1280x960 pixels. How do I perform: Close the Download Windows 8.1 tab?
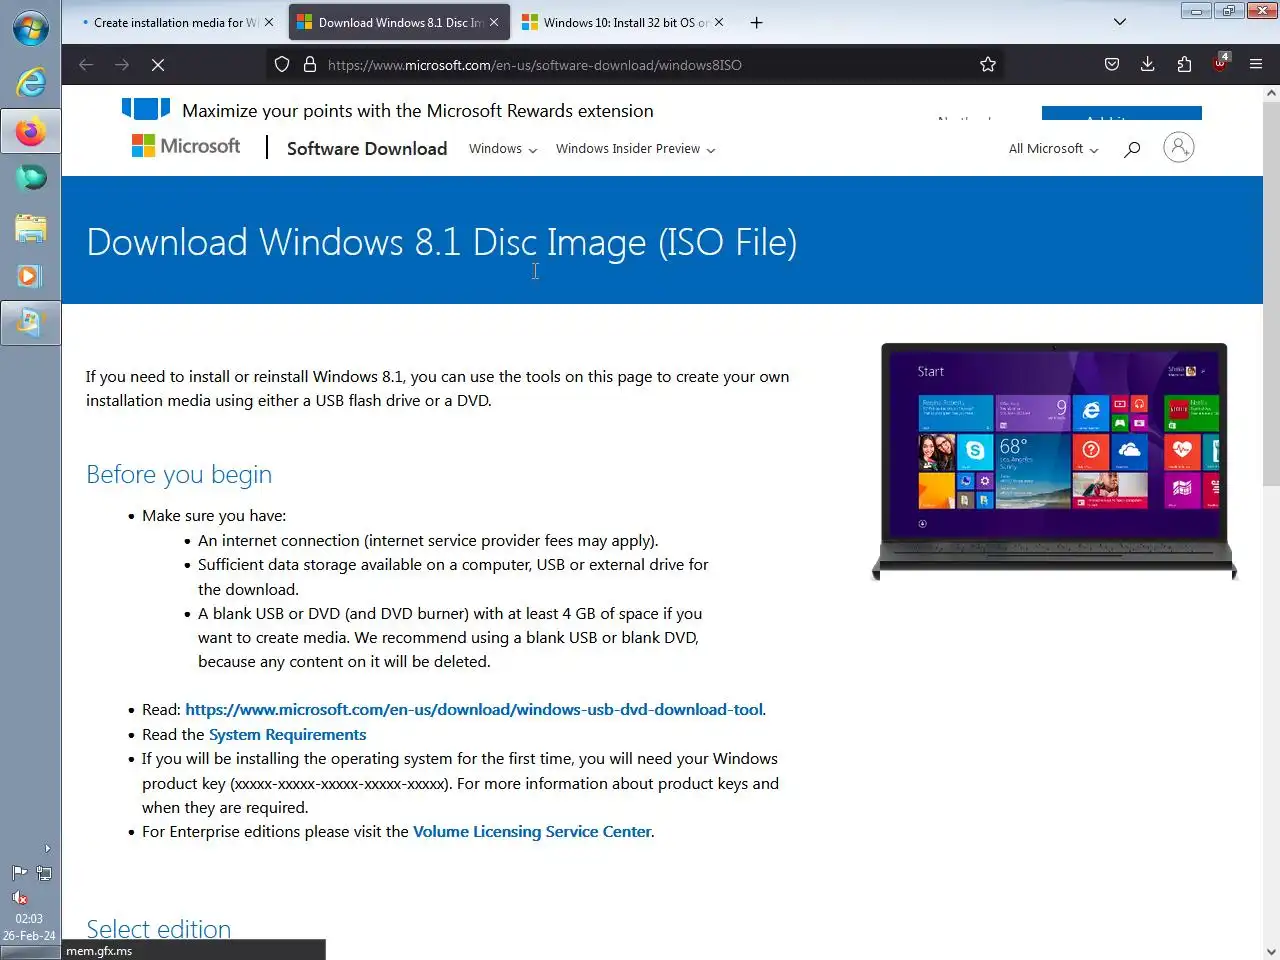[x=494, y=22]
